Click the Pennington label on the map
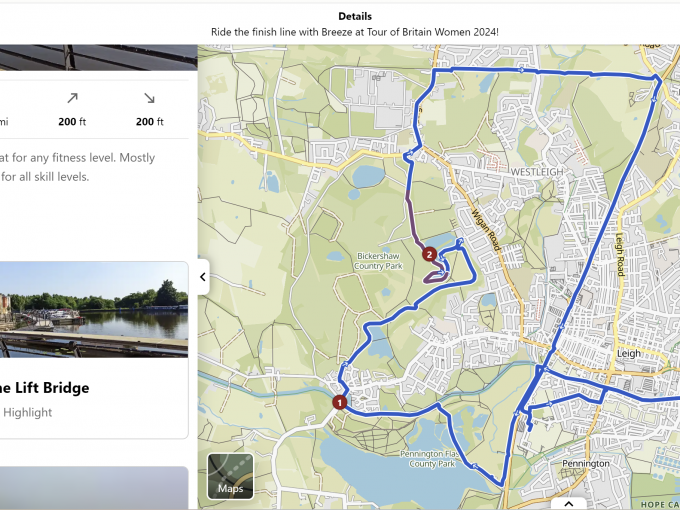This screenshot has height=510, width=680. (586, 464)
